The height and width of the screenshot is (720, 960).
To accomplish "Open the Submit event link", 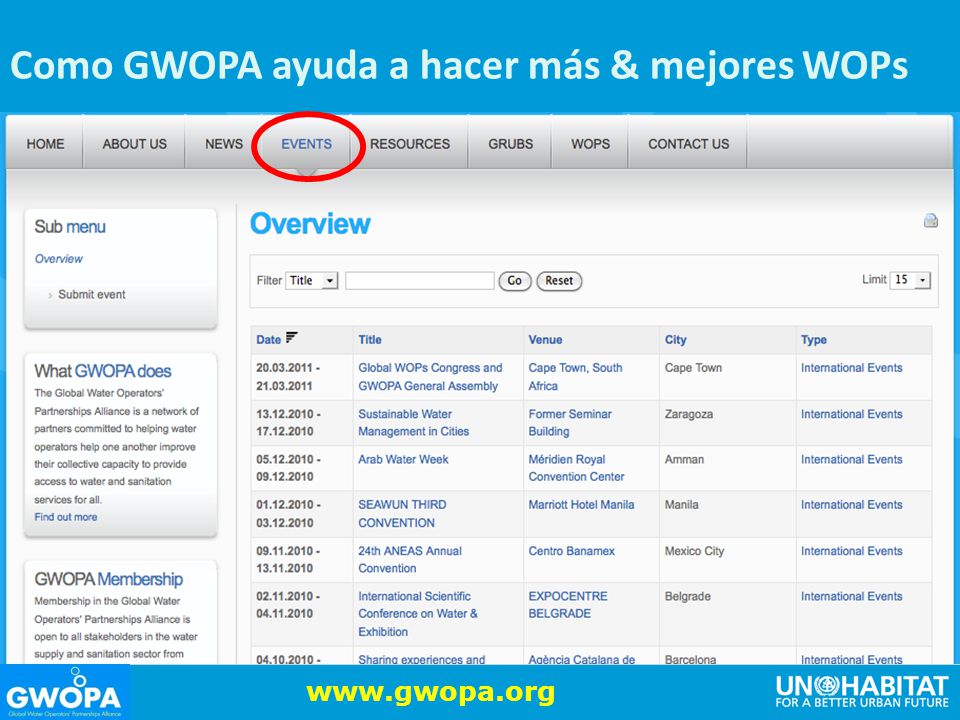I will click(92, 294).
